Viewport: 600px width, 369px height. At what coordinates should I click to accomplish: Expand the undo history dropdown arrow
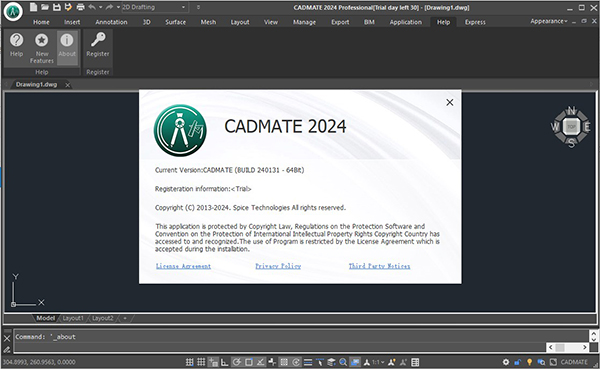pos(101,7)
